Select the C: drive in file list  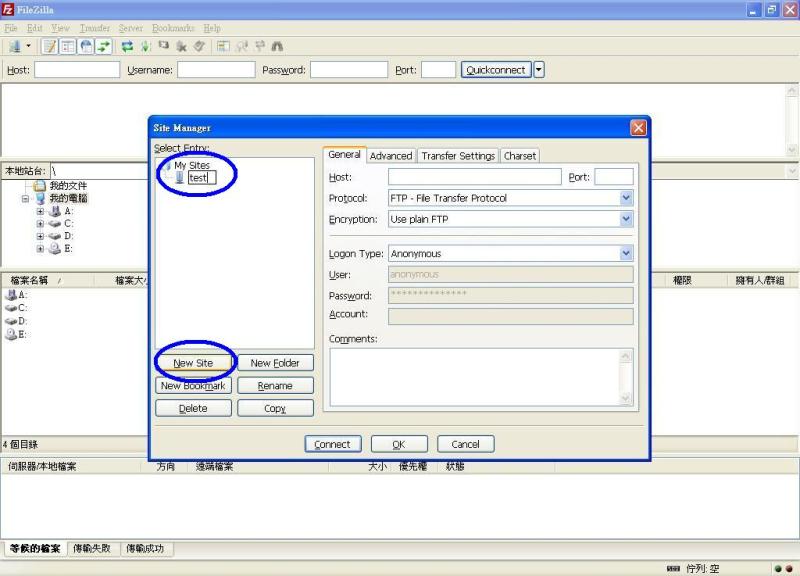[x=16, y=308]
